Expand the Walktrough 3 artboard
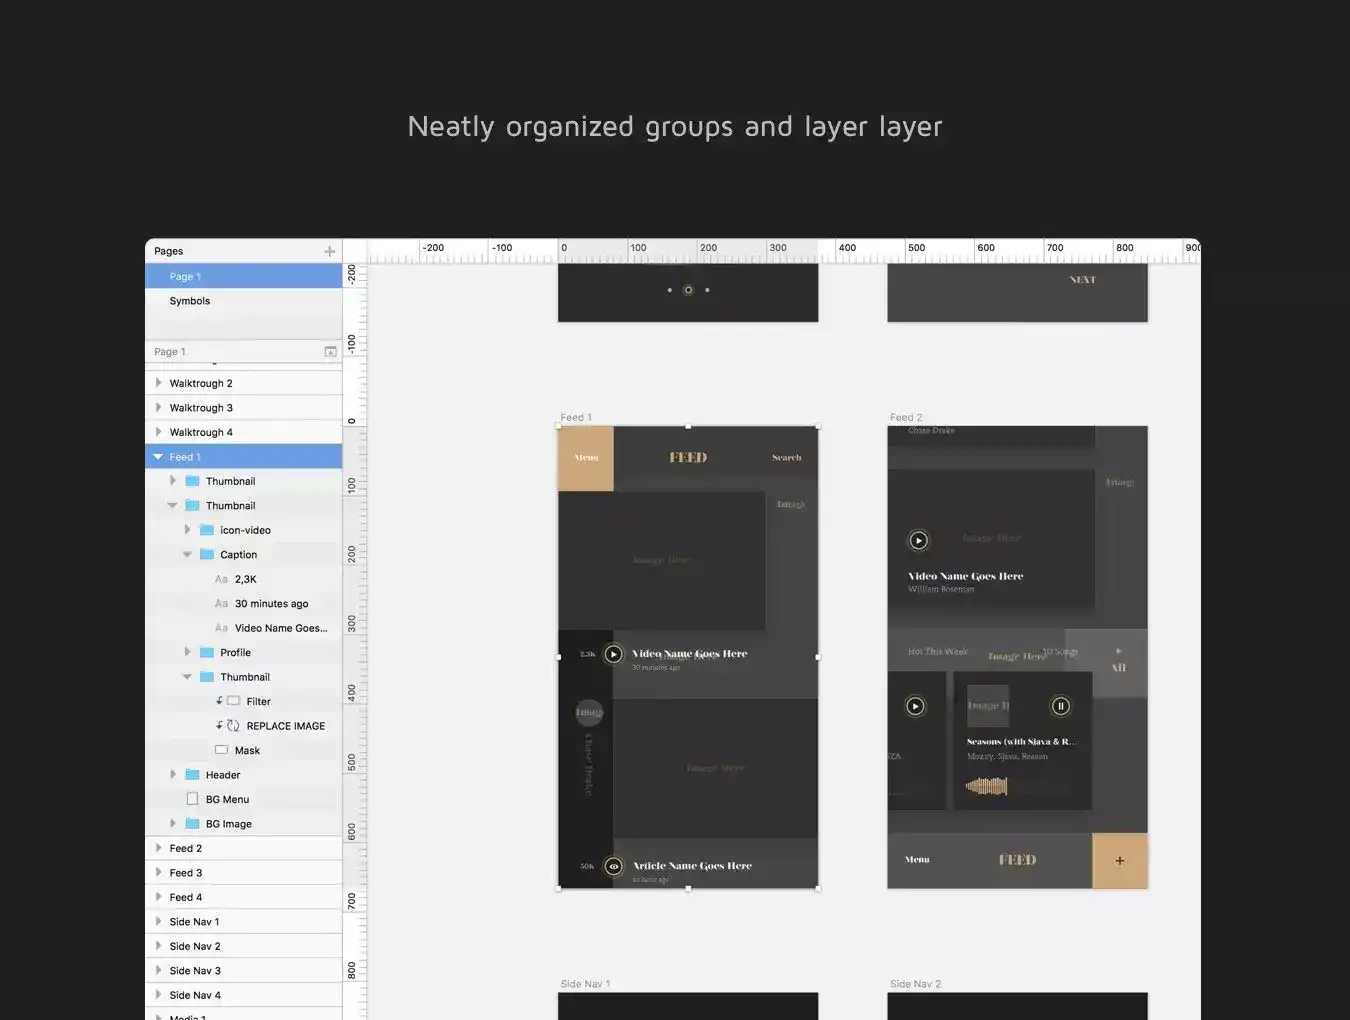Viewport: 1350px width, 1020px height. point(158,408)
